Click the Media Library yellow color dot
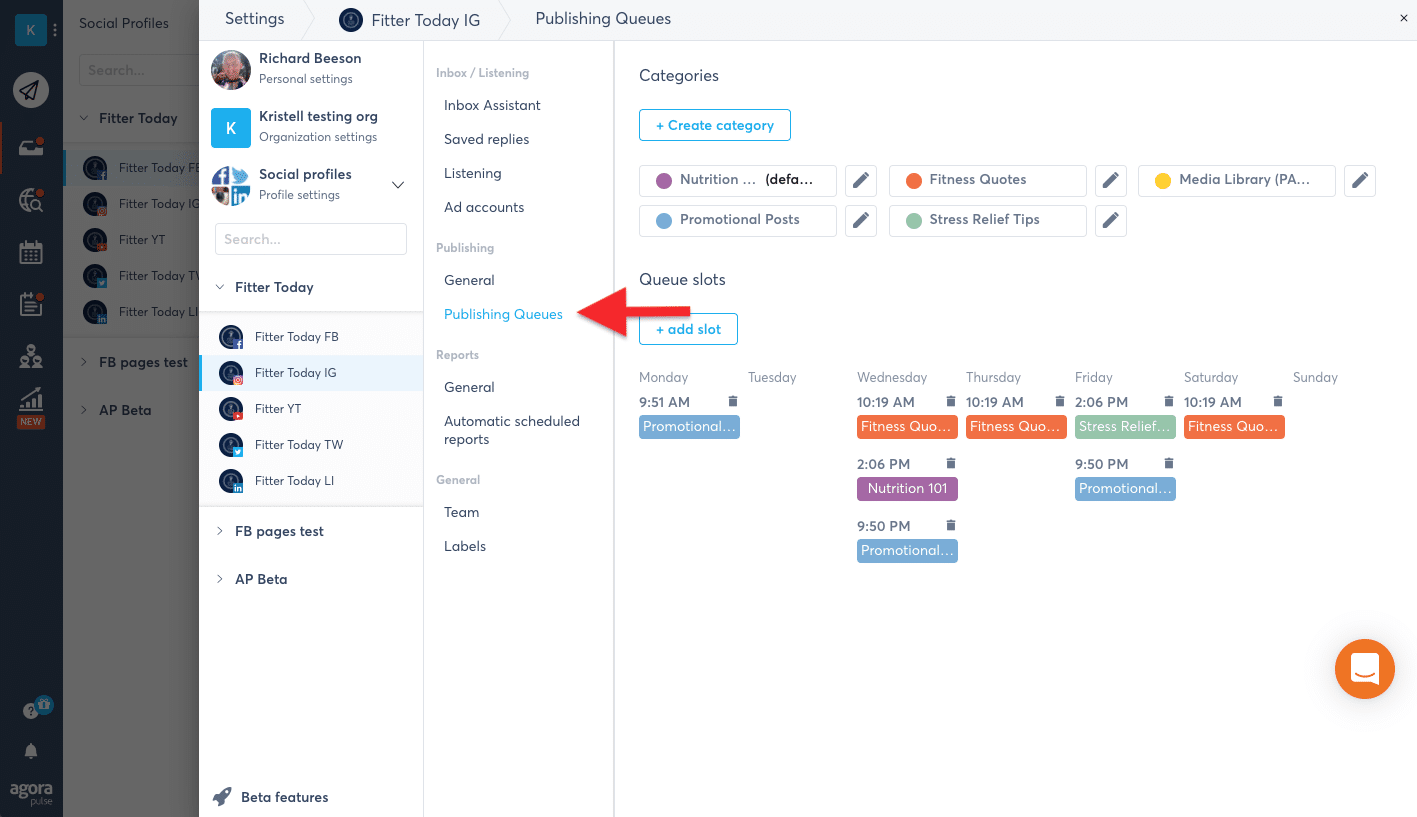The width and height of the screenshot is (1417, 817). click(x=1162, y=181)
